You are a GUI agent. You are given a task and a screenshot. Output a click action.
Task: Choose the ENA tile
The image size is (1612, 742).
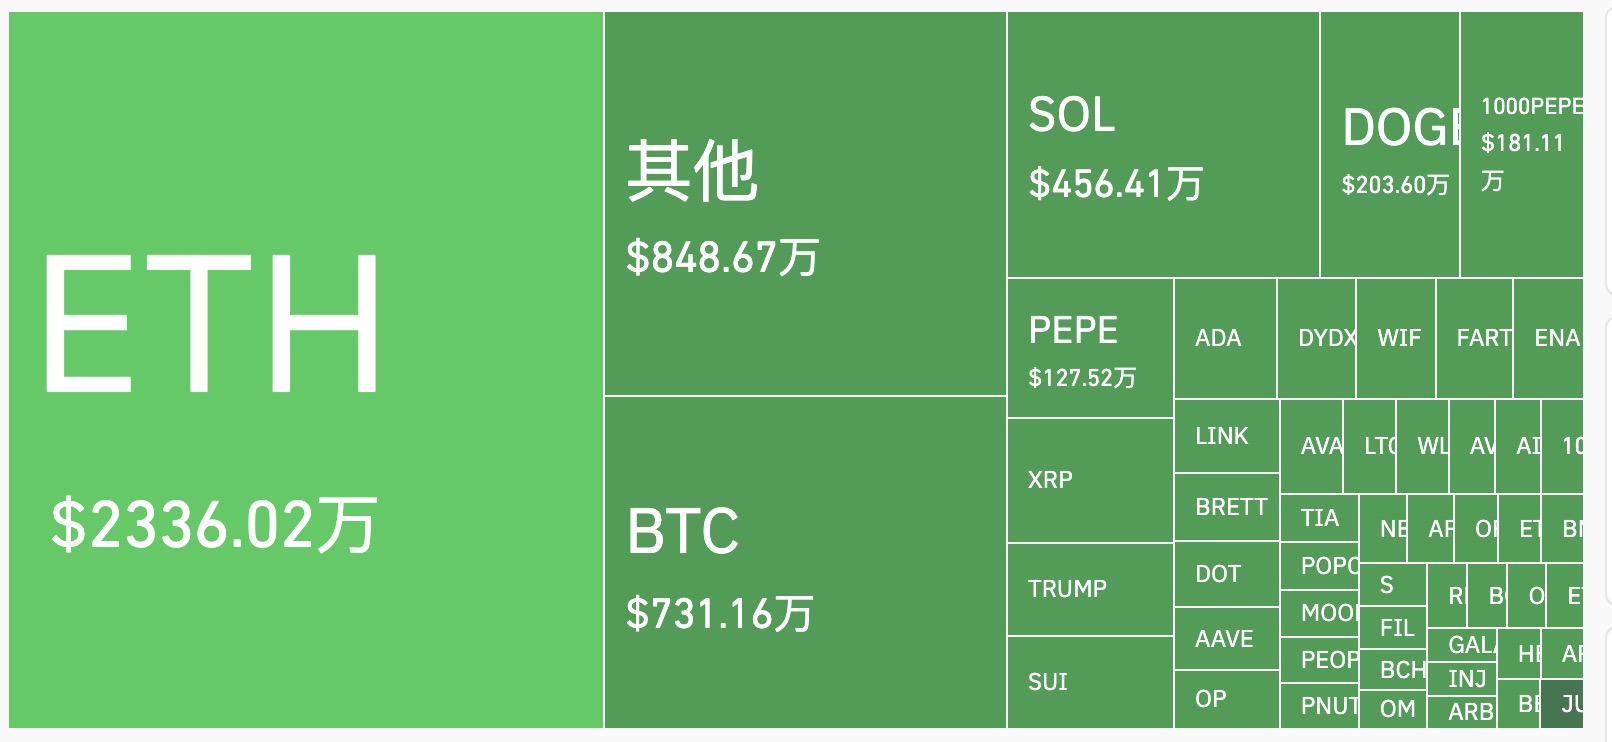coord(1549,338)
